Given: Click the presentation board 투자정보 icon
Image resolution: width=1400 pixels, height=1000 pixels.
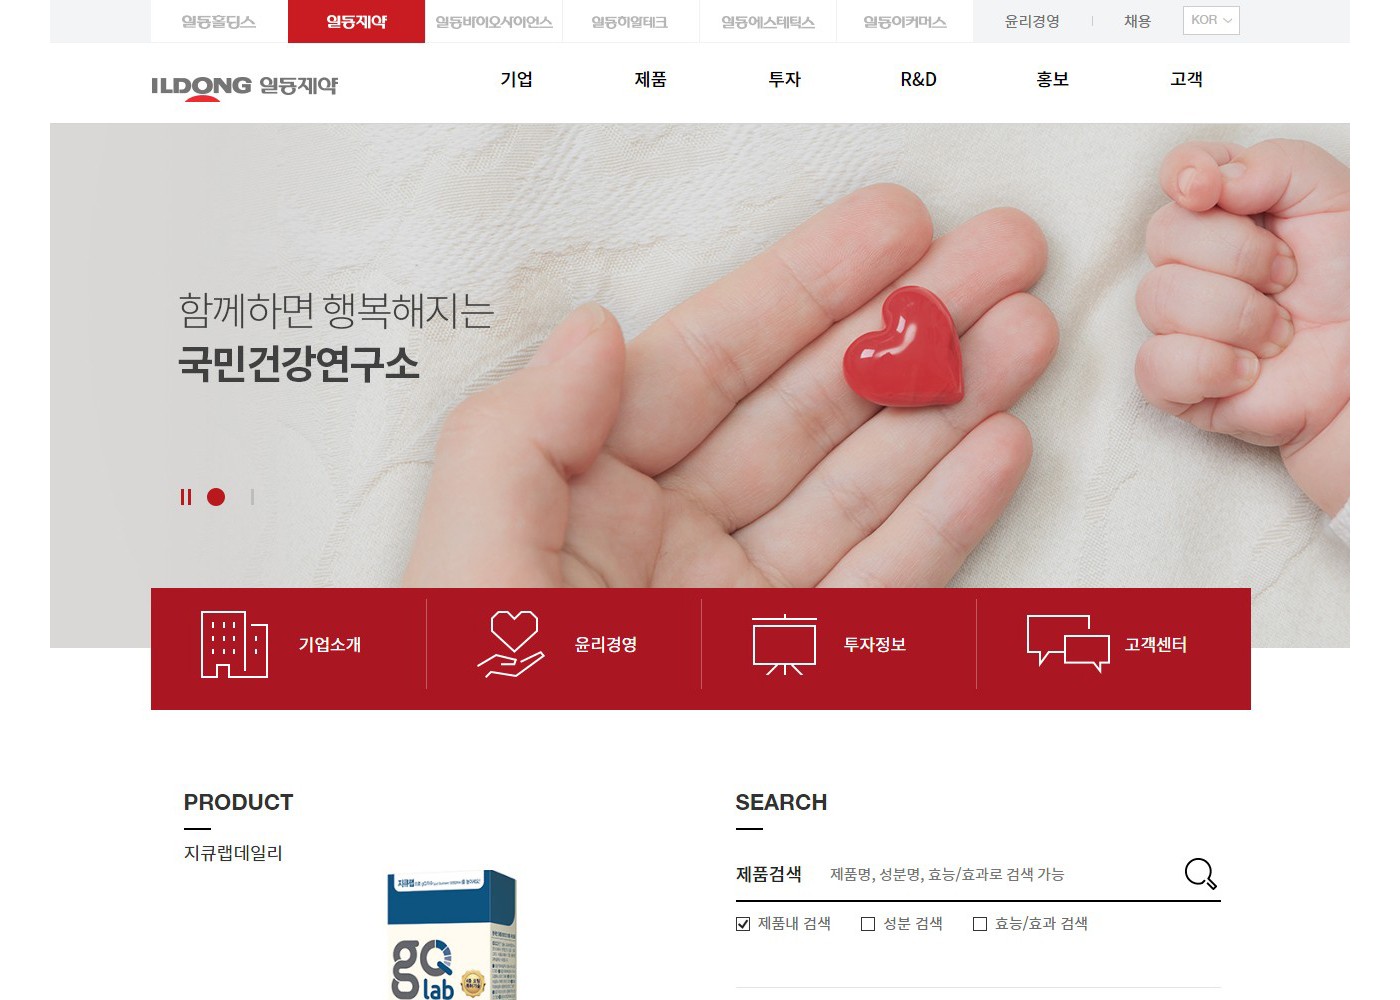Looking at the screenshot, I should [x=785, y=645].
